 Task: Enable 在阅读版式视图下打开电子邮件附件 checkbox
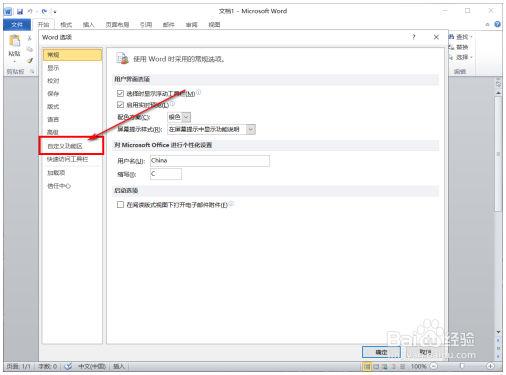point(120,205)
